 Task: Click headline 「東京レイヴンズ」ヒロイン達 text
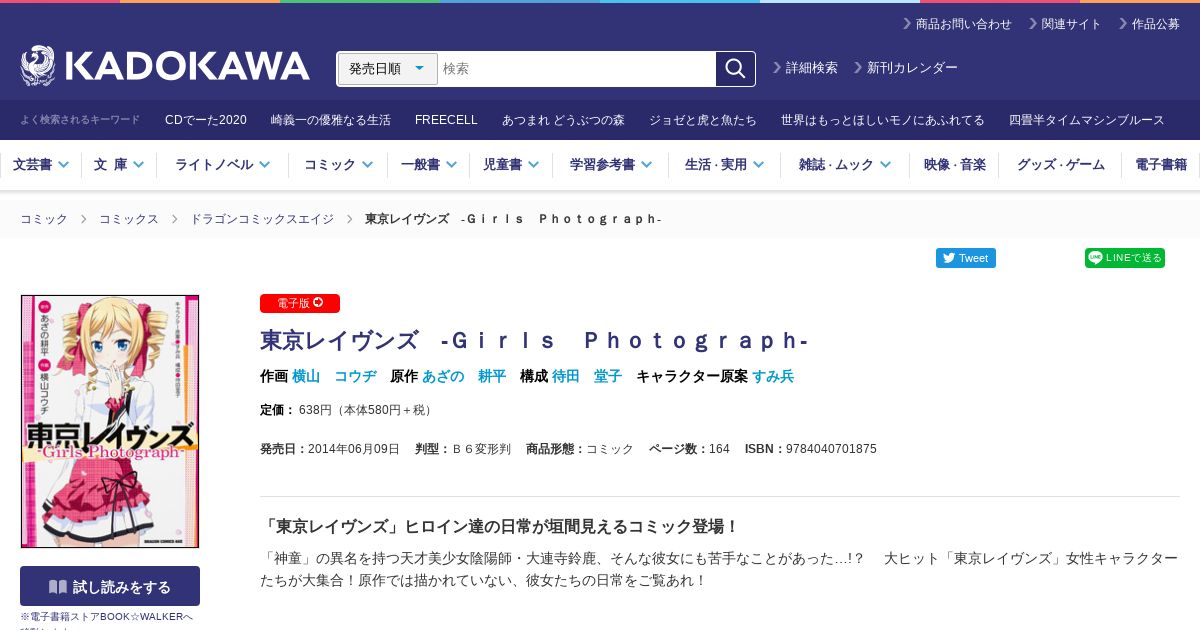tap(500, 526)
